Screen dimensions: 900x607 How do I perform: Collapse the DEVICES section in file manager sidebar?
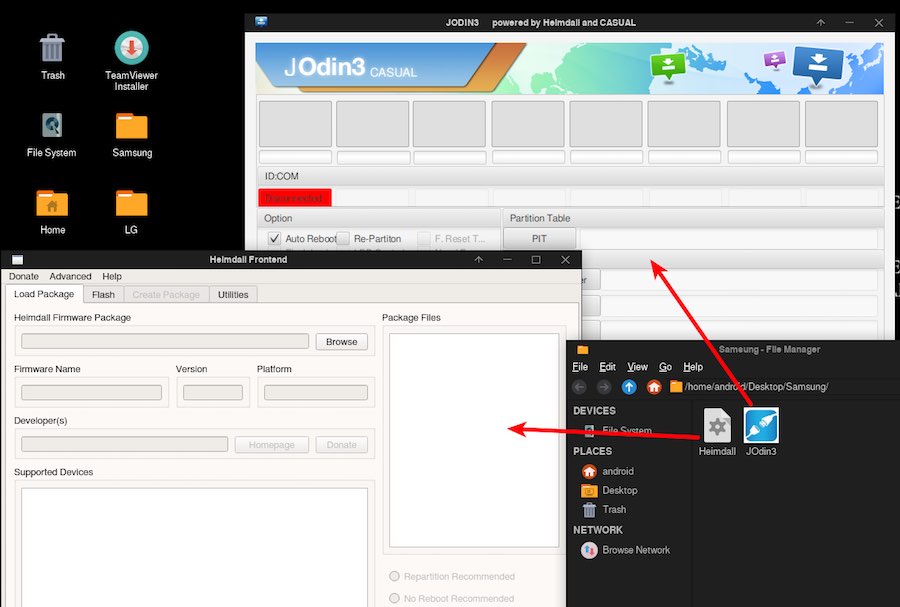coord(594,410)
